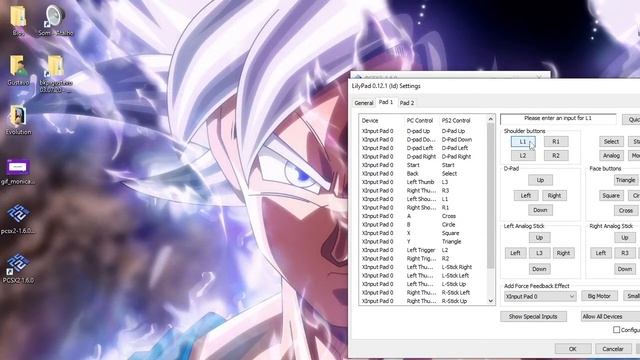
Task: Select the Left Trigger L2 binding row
Action: [x=423, y=250]
